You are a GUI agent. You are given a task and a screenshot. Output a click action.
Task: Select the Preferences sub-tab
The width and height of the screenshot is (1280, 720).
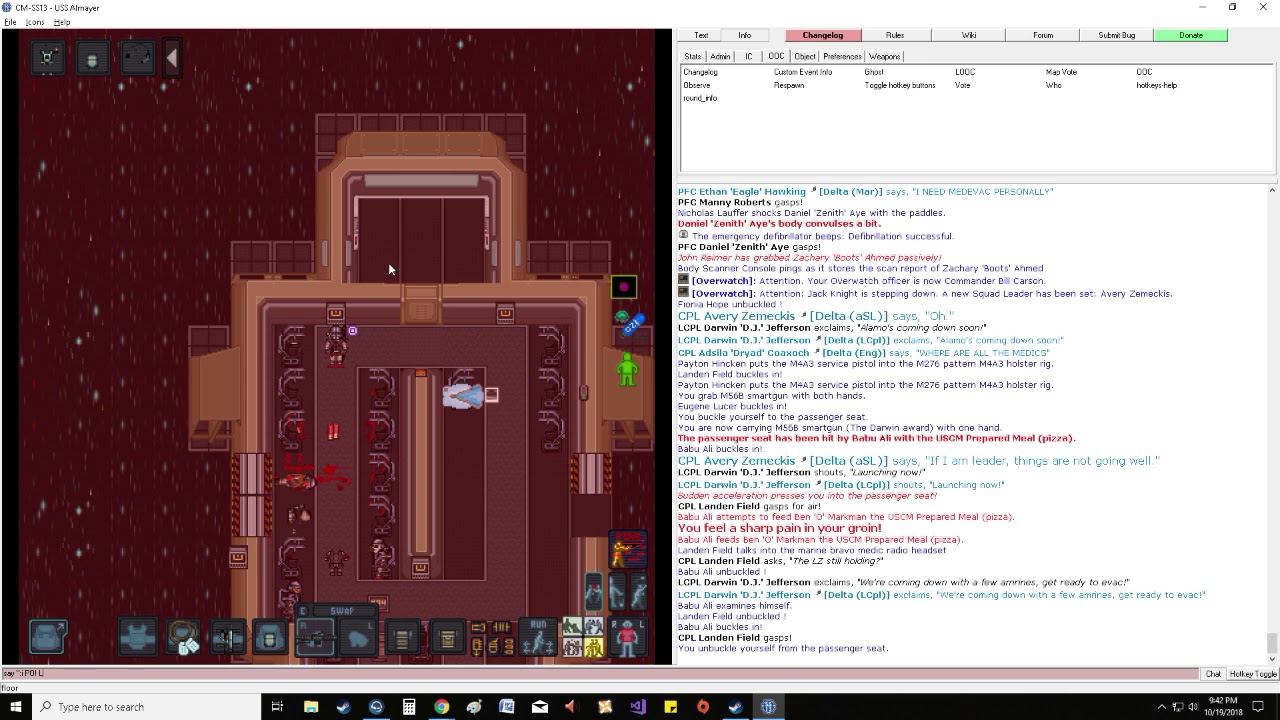[x=842, y=57]
